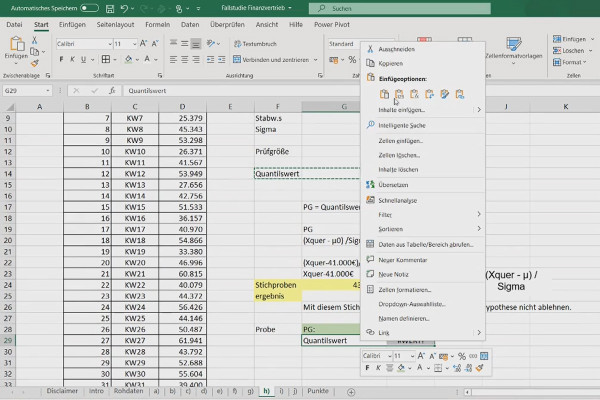
Task: Toggle italic K button in ribbon
Action: (x=72, y=59)
